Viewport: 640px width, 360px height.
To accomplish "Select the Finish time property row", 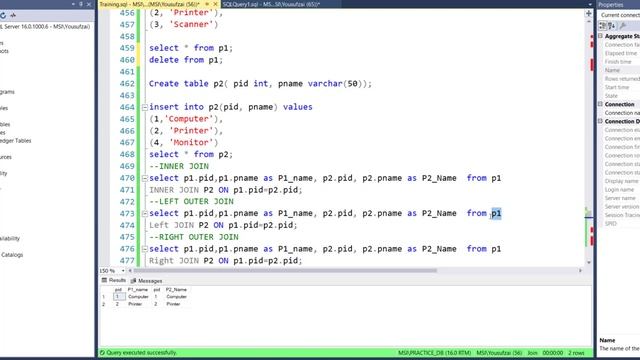I will coord(622,62).
